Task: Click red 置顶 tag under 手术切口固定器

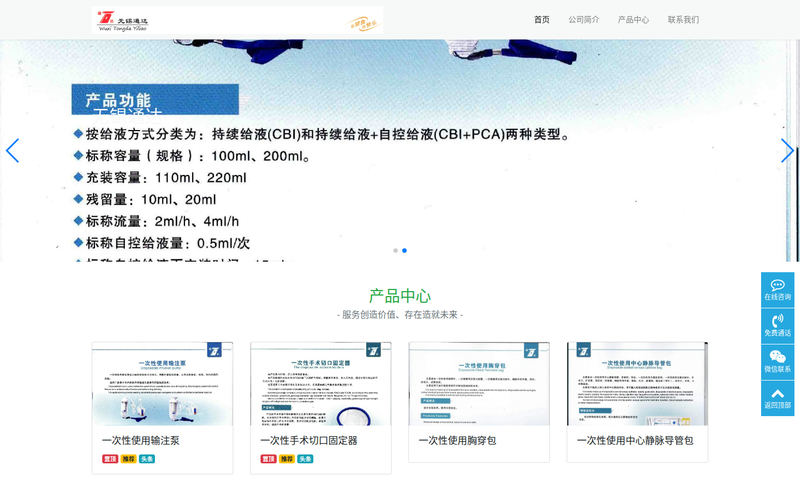Action: (268, 459)
